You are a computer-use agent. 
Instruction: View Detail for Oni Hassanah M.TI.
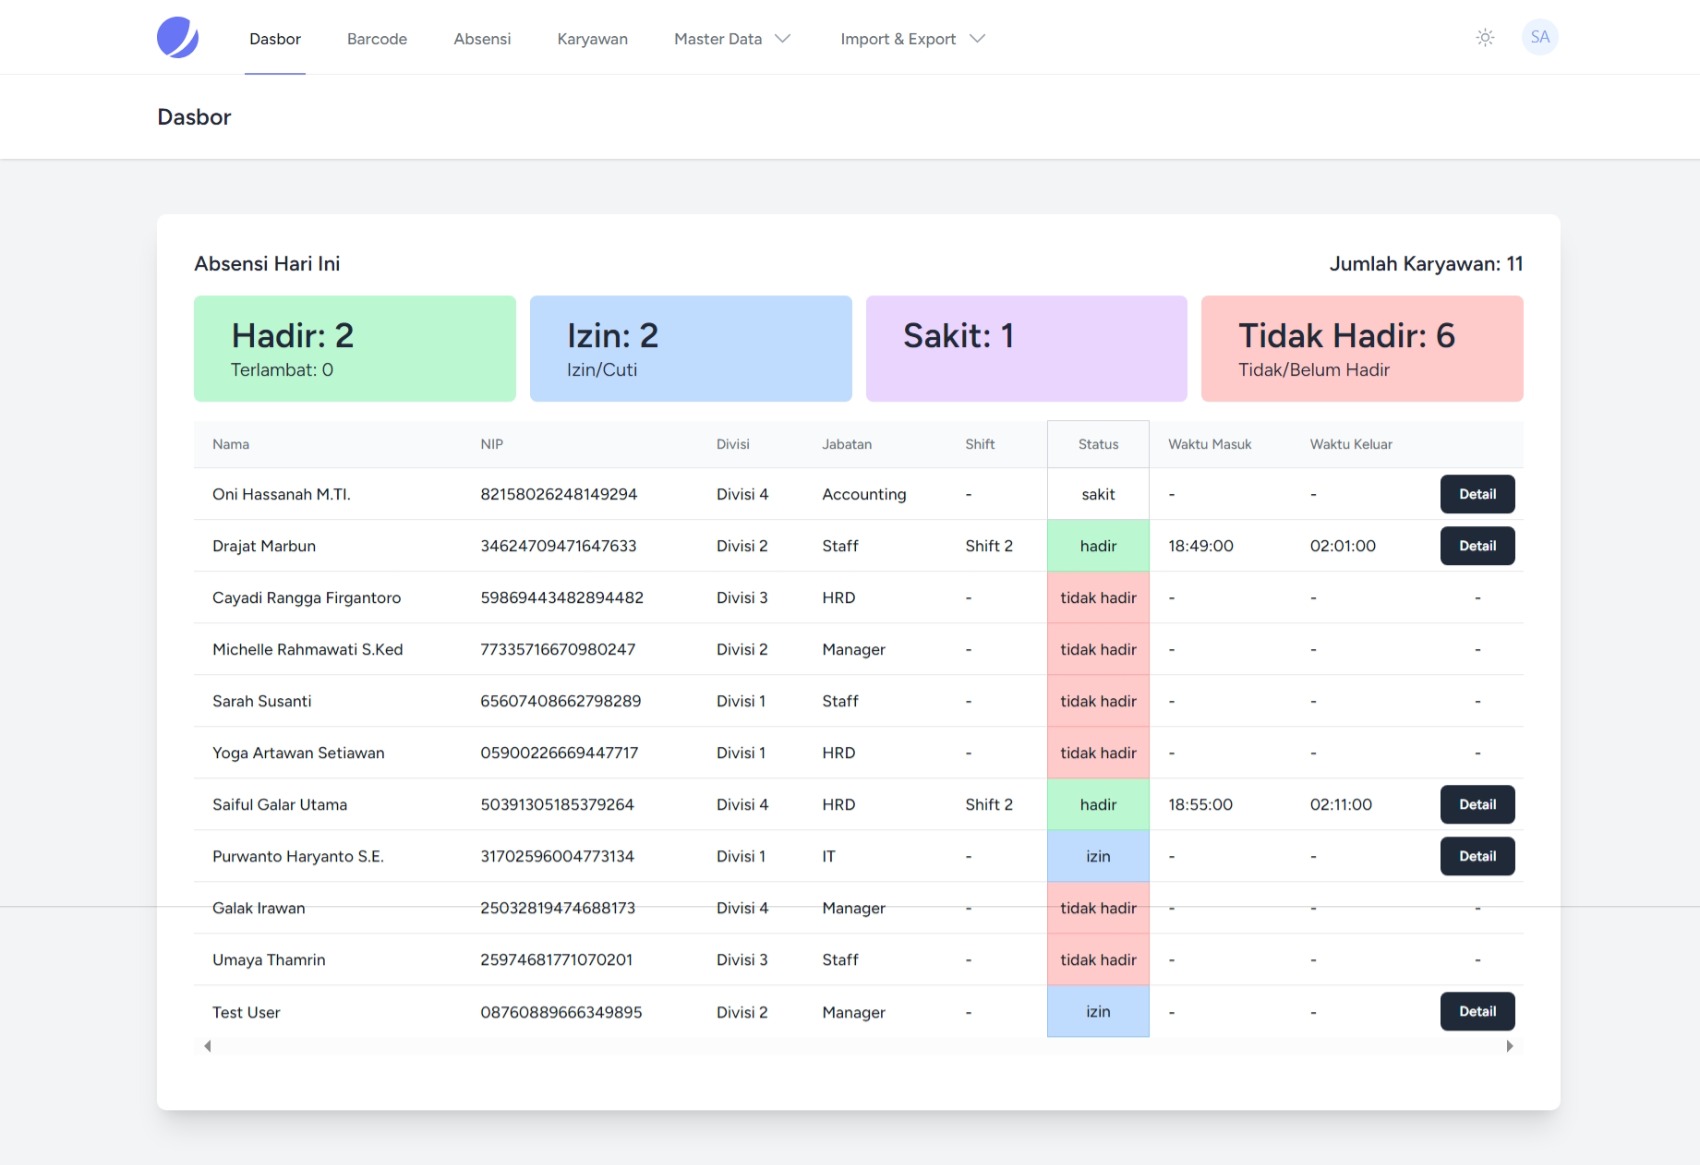coord(1476,494)
